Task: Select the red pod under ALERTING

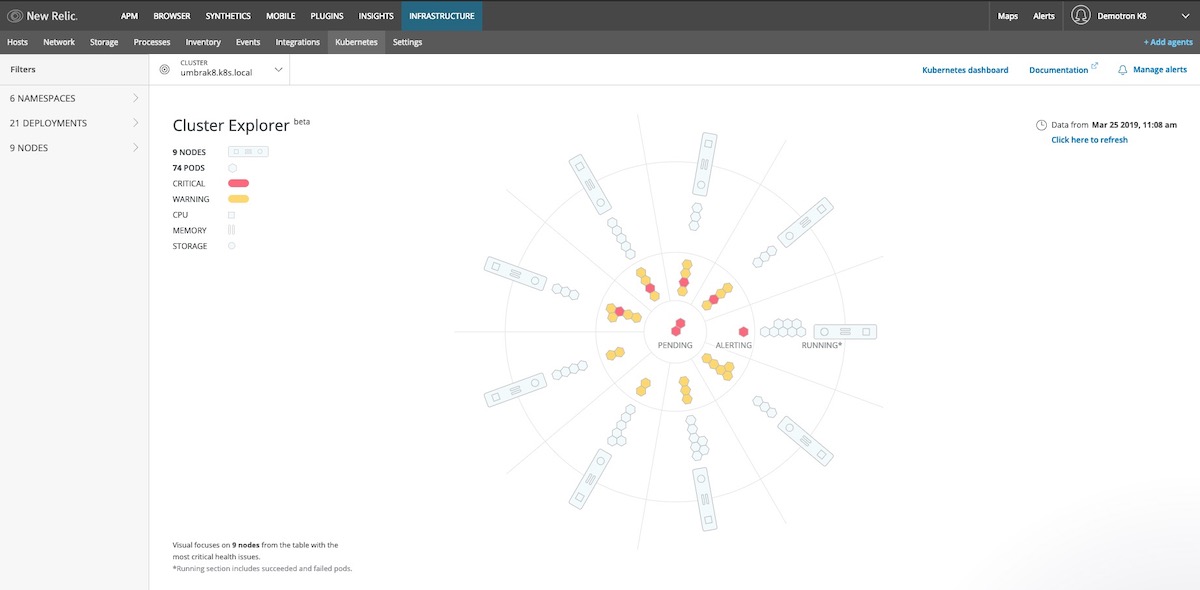Action: (x=743, y=331)
